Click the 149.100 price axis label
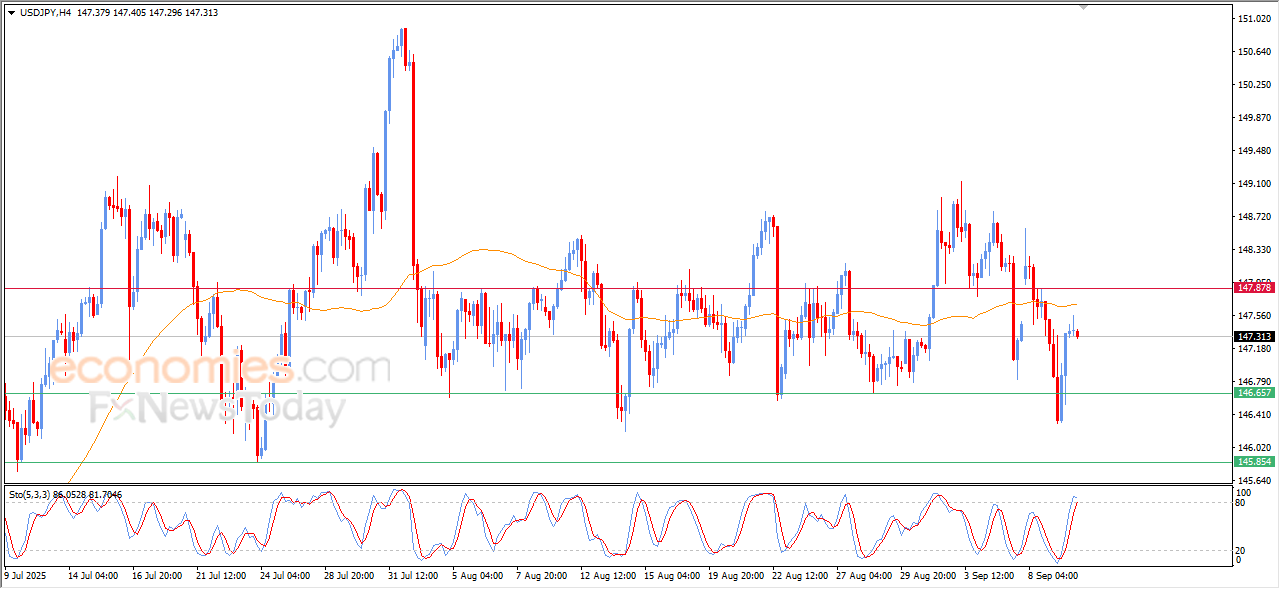 pos(1254,184)
